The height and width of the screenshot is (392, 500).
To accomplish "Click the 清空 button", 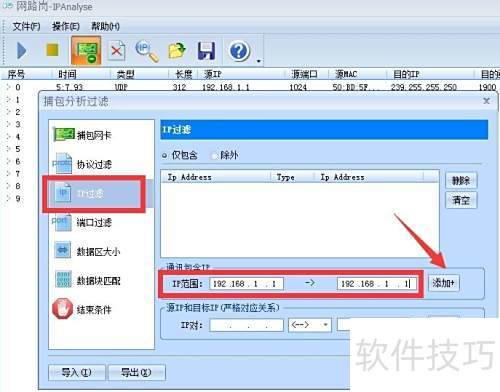I will point(461,200).
